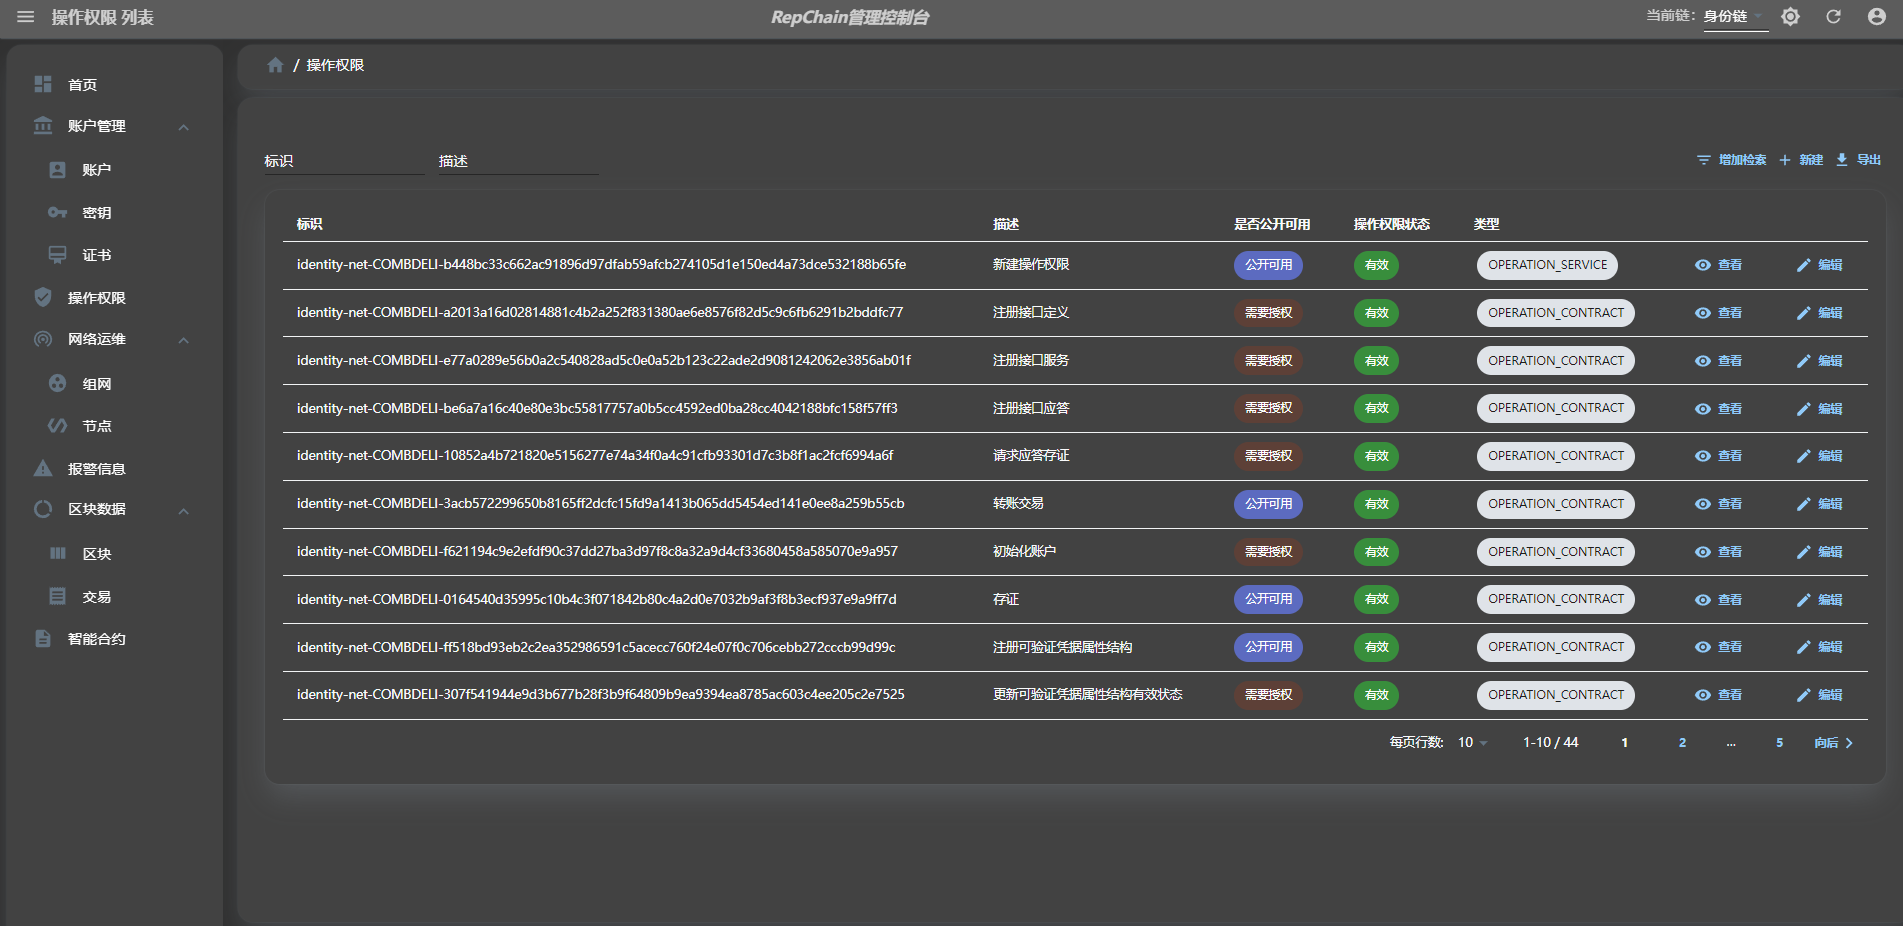
Task: Click the pencil icon in 新建操作权限 row
Action: [1804, 265]
